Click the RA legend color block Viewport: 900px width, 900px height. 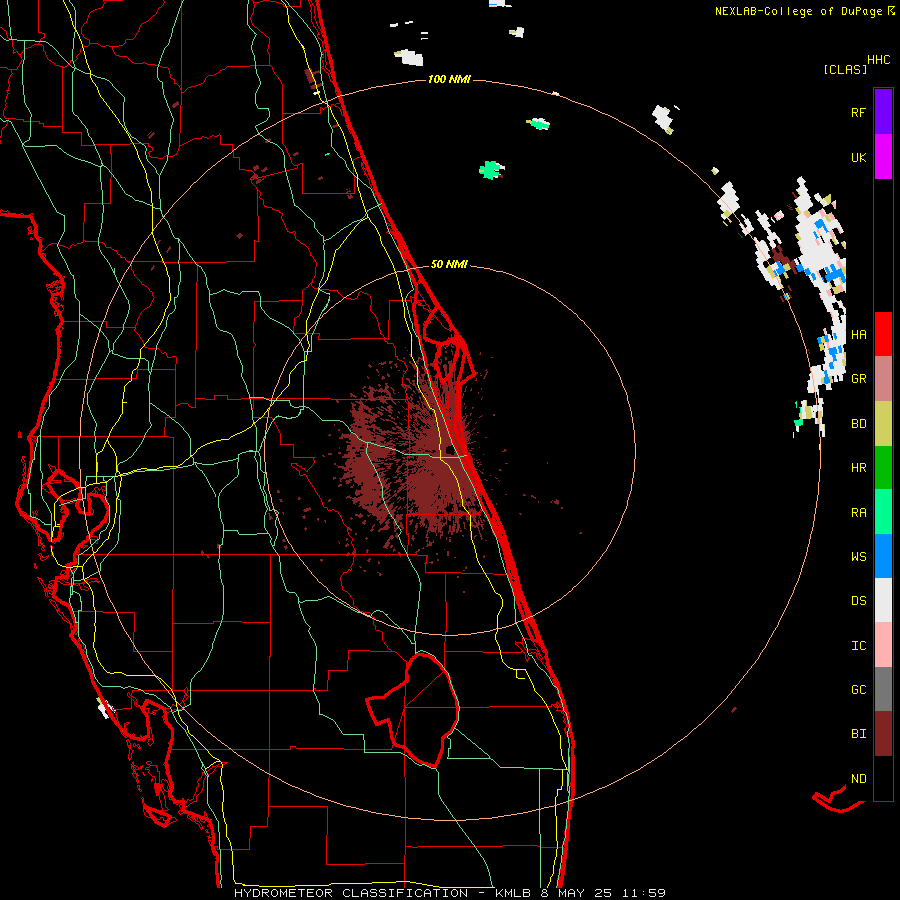883,512
